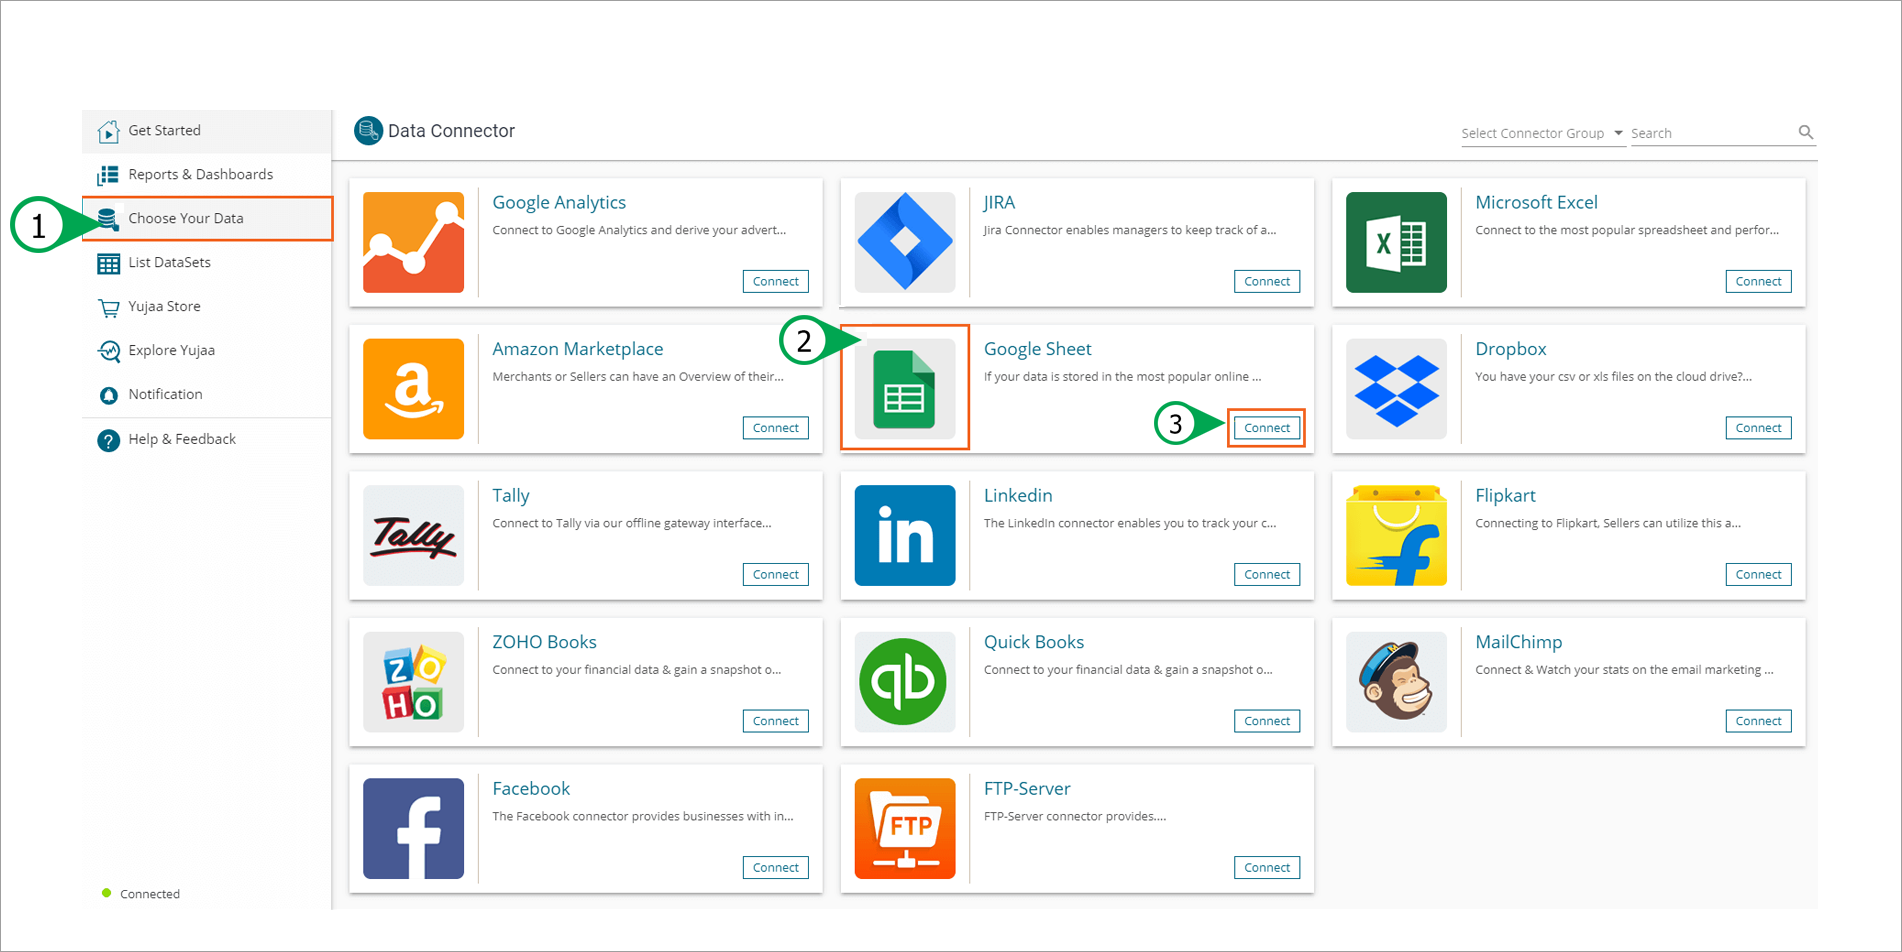Click the FTP-Server connector icon

click(904, 828)
